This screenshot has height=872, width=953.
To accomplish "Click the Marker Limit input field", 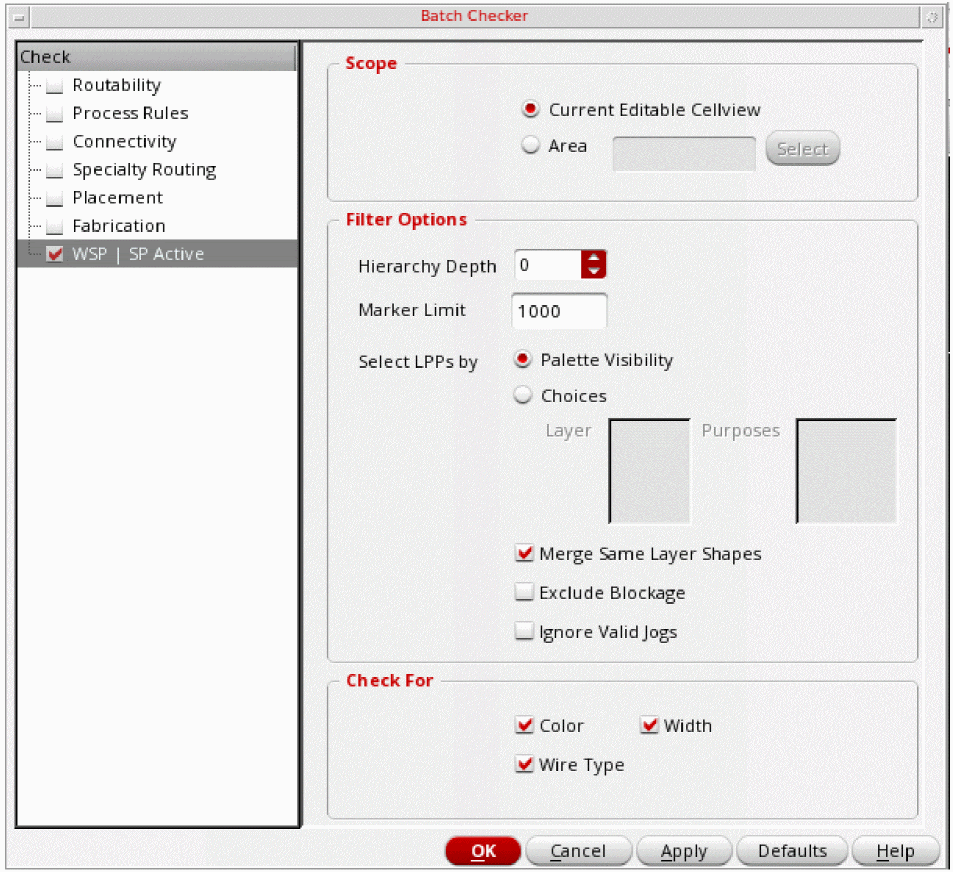I will (x=558, y=311).
